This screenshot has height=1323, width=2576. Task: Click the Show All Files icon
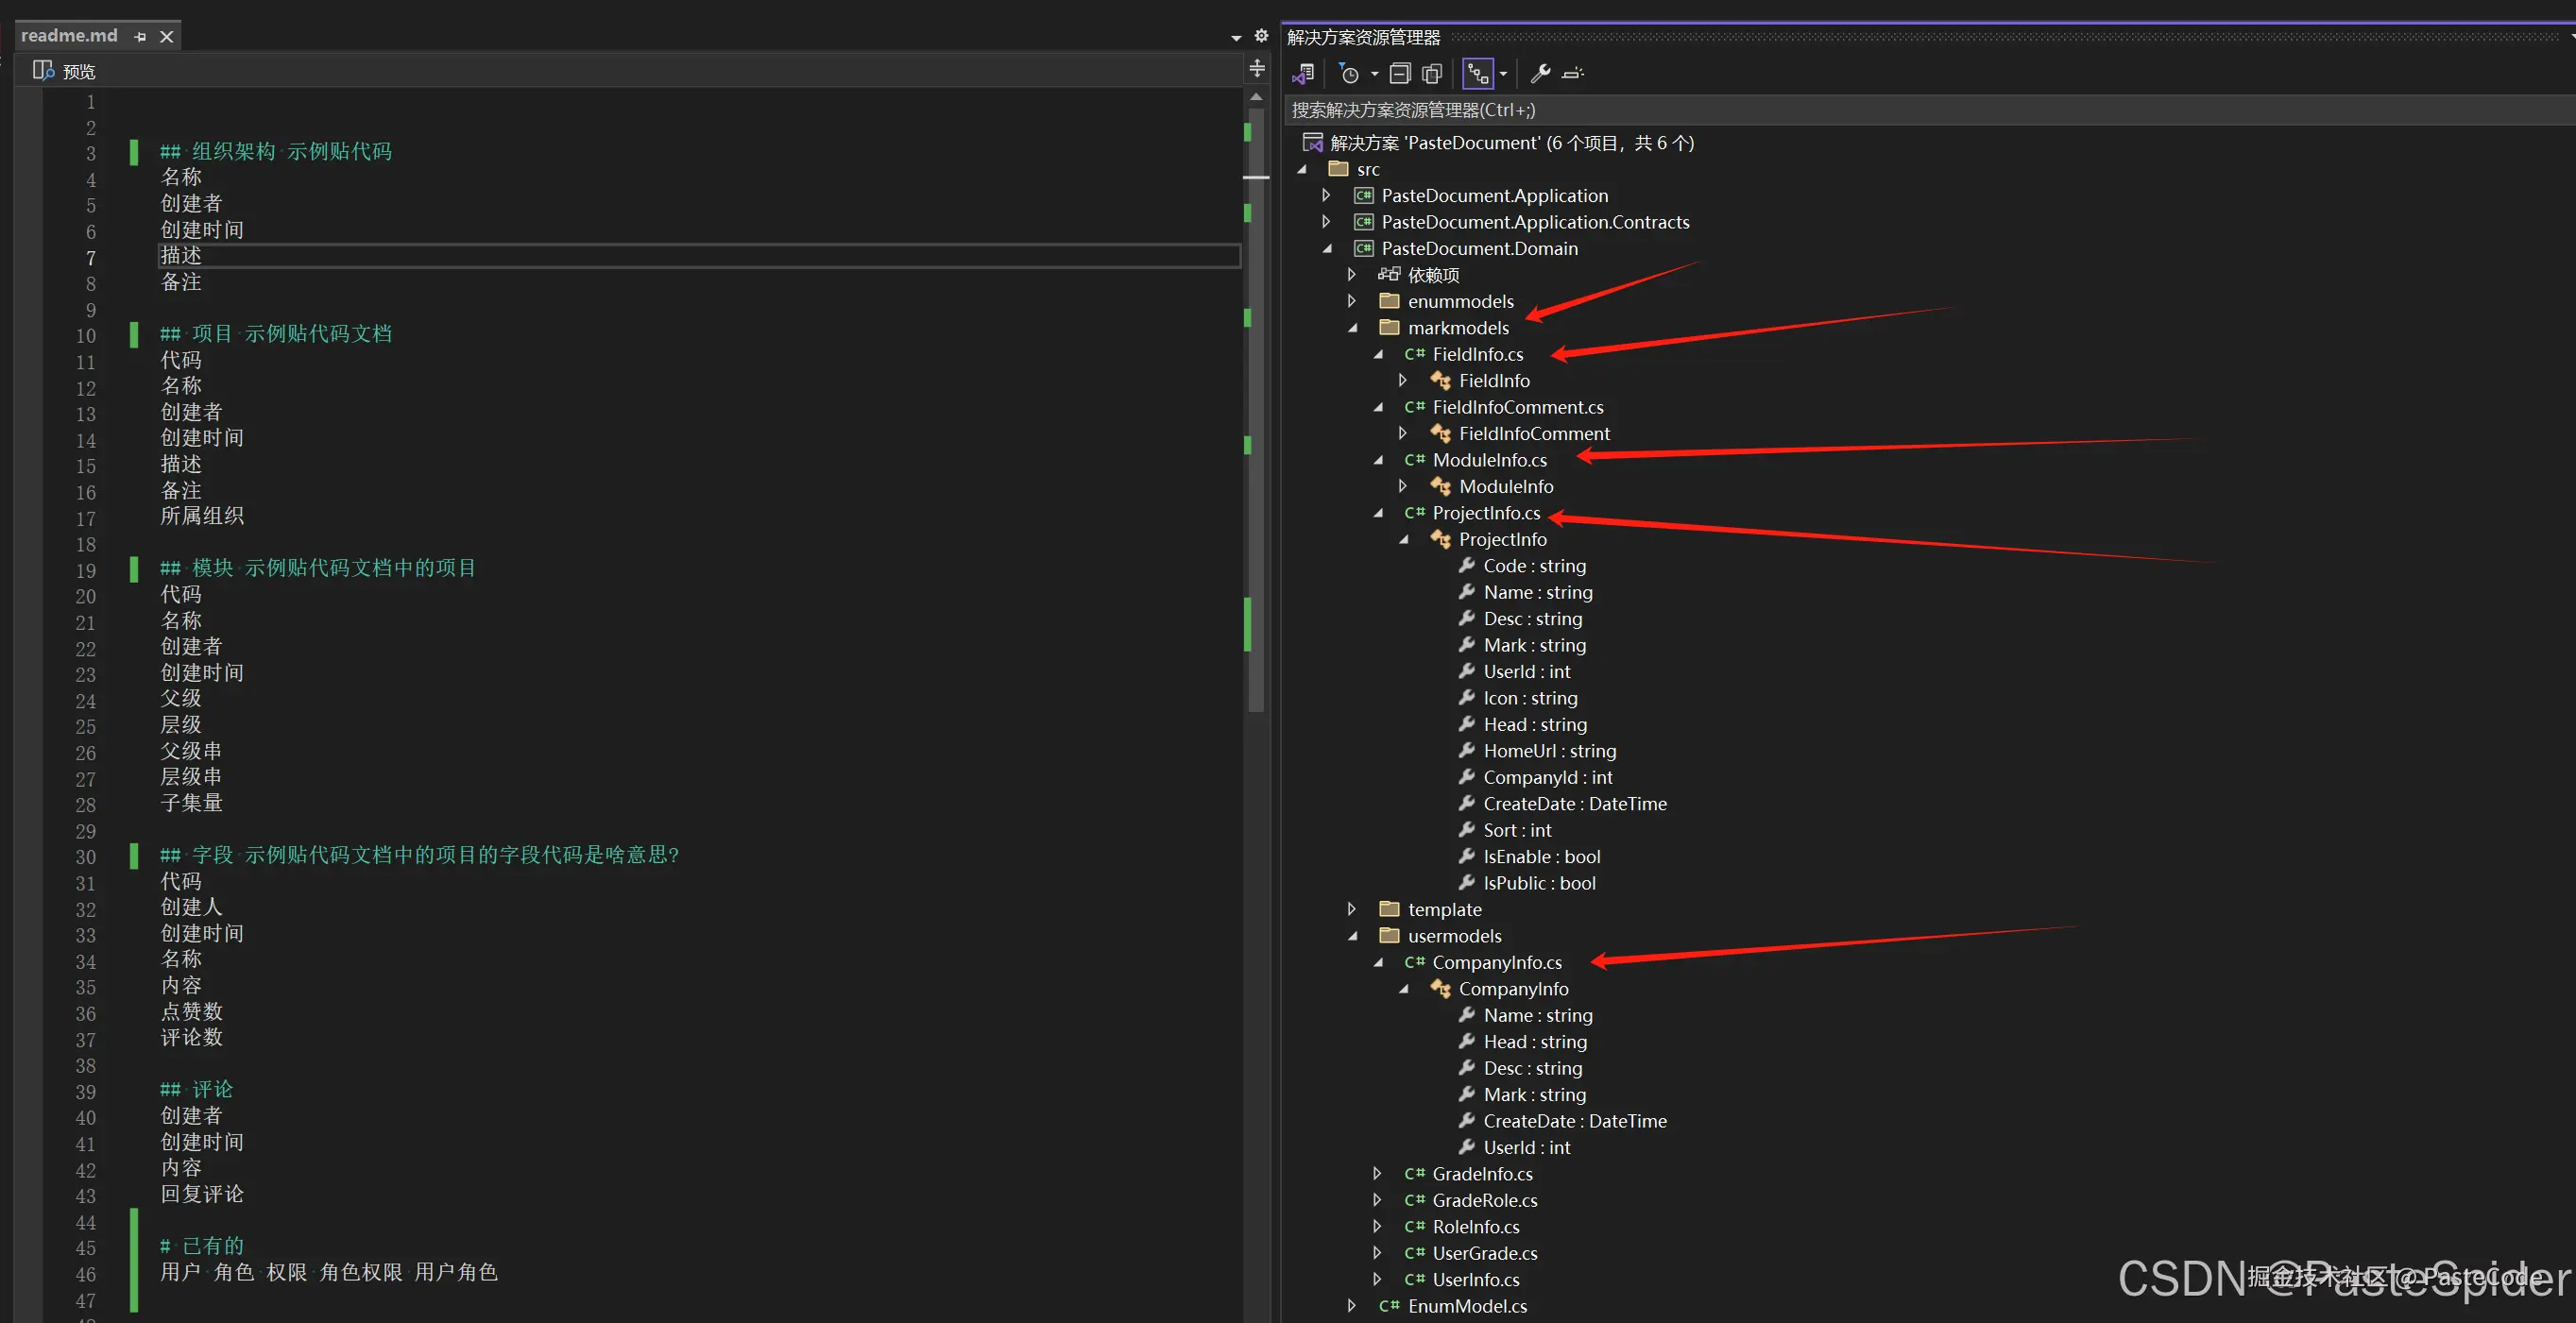pyautogui.click(x=1432, y=74)
